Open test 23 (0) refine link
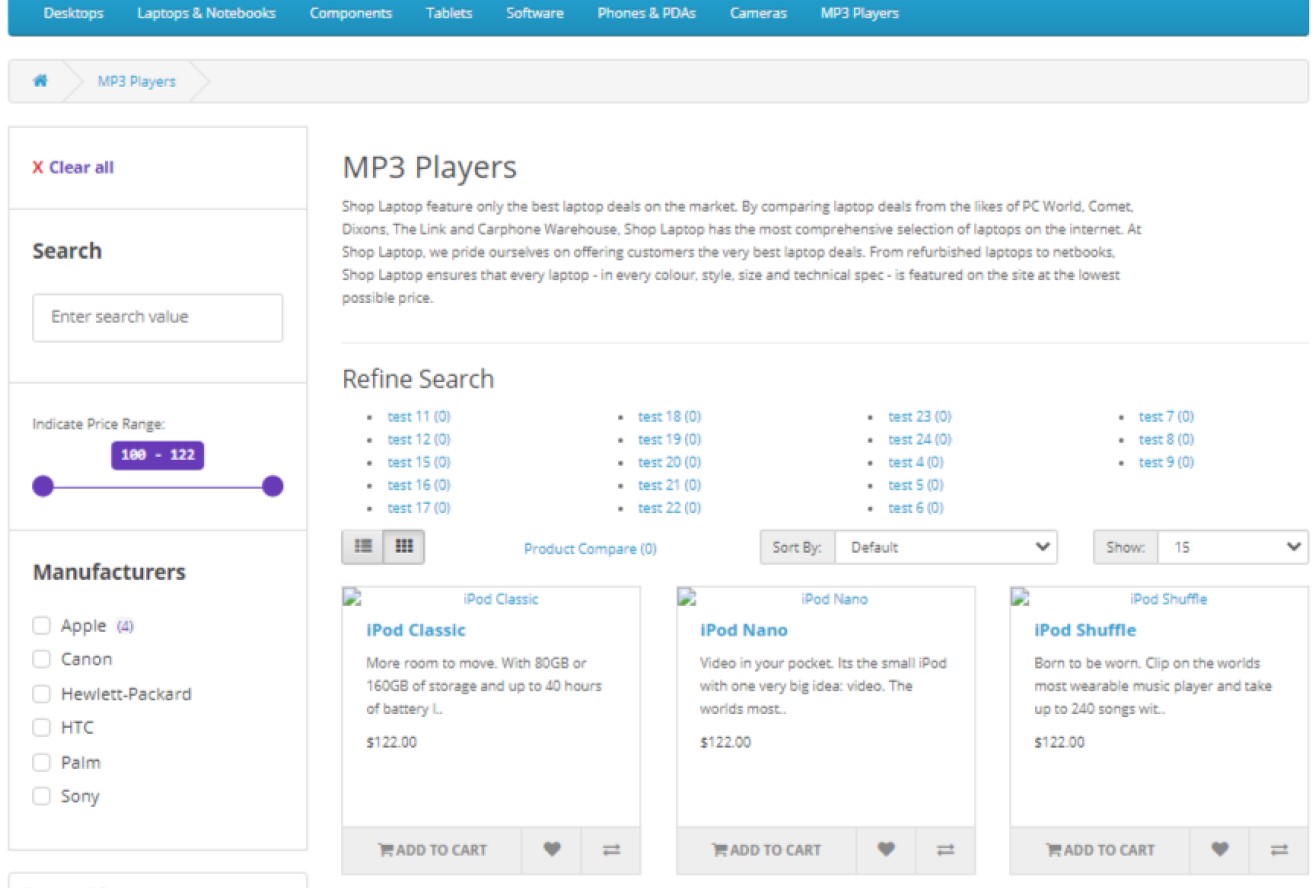Screen dimensions: 1316x888 [x=920, y=417]
